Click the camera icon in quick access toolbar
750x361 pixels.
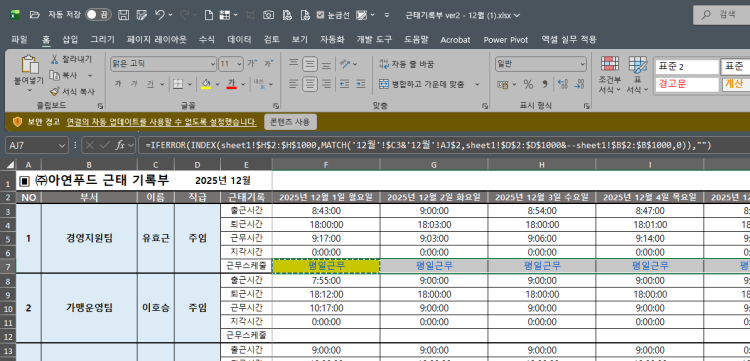268,15
